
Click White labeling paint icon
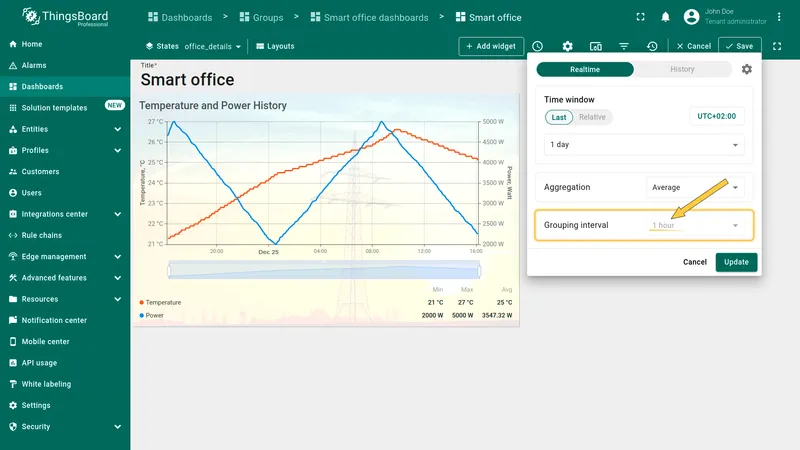13,384
